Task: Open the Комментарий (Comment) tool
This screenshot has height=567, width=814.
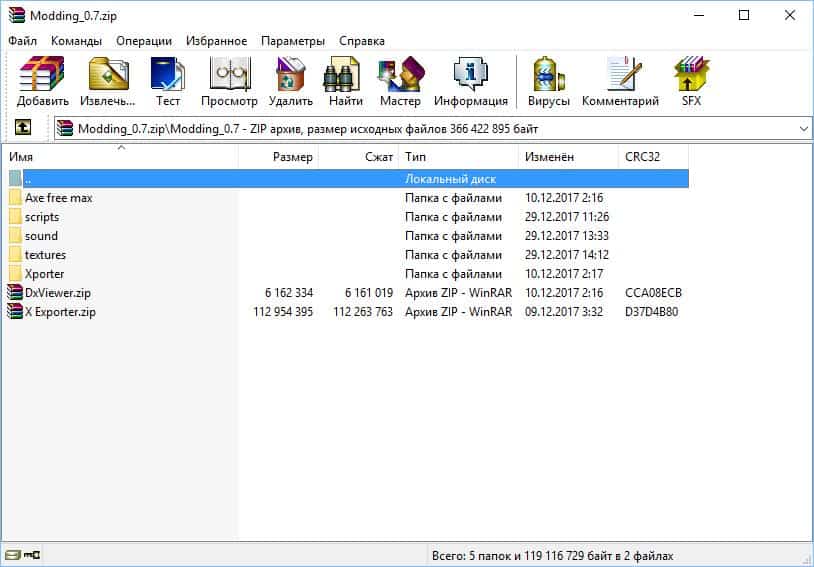Action: pyautogui.click(x=620, y=81)
